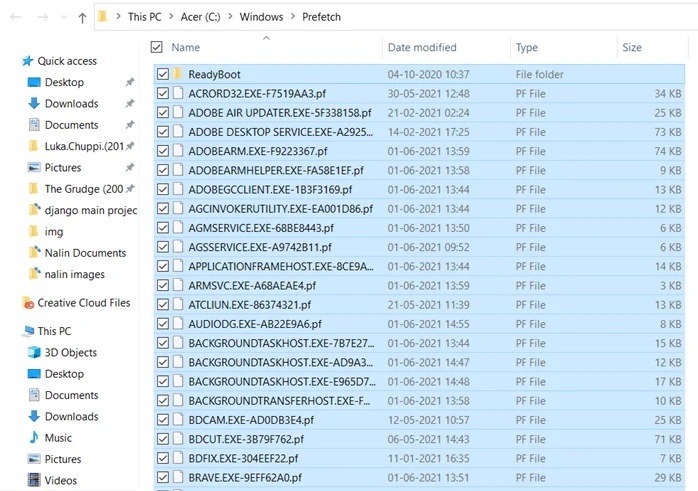This screenshot has height=491, width=698.
Task: Click Documents icon under This PC
Action: pos(34,395)
